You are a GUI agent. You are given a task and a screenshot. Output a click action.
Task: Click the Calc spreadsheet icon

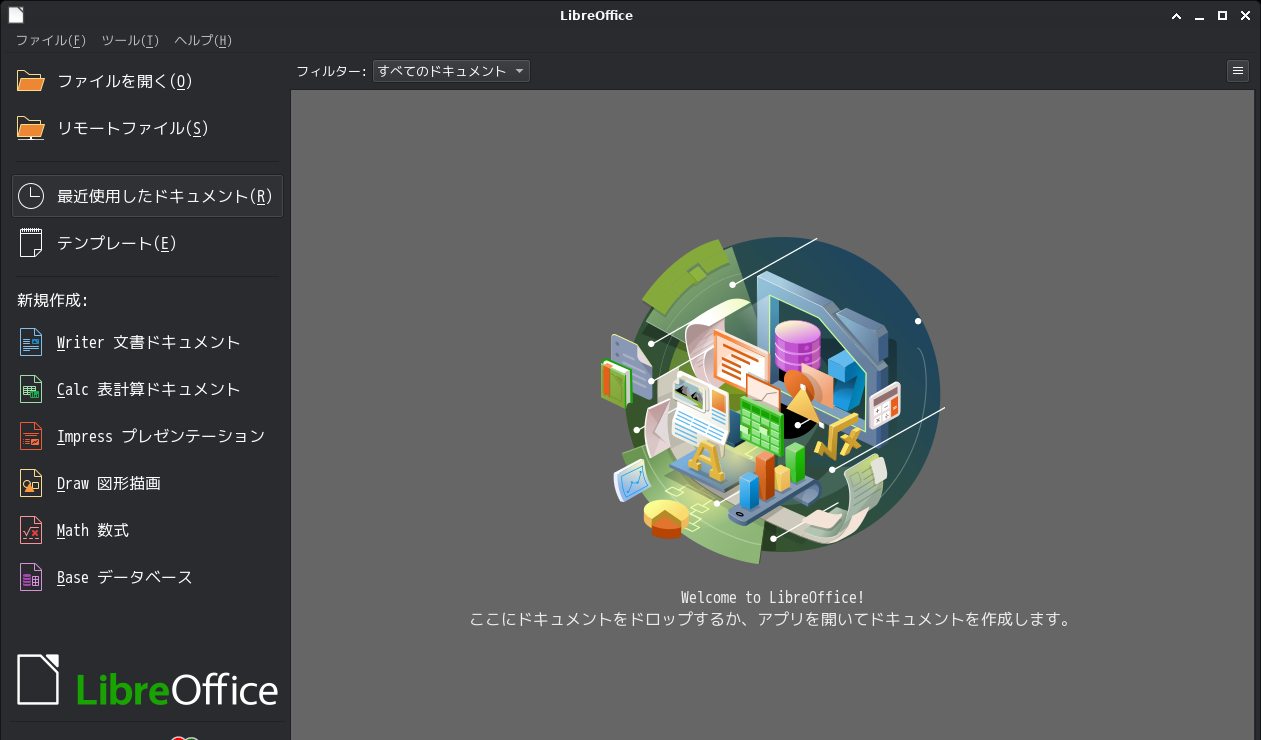tap(31, 389)
